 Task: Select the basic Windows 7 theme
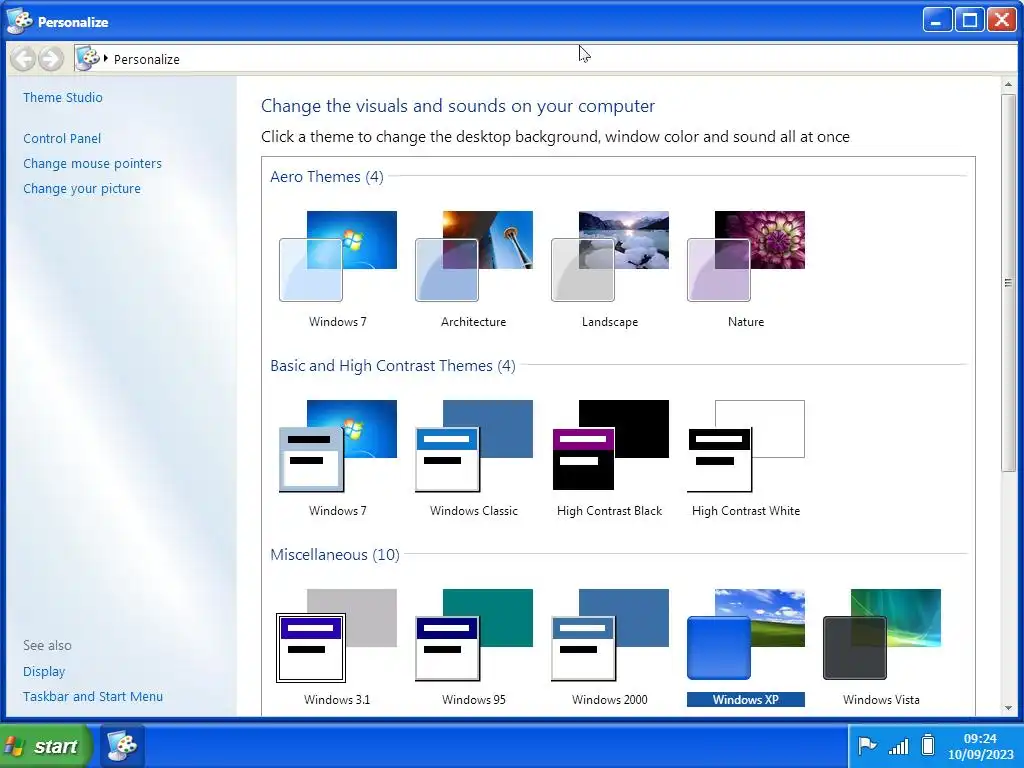click(x=338, y=446)
